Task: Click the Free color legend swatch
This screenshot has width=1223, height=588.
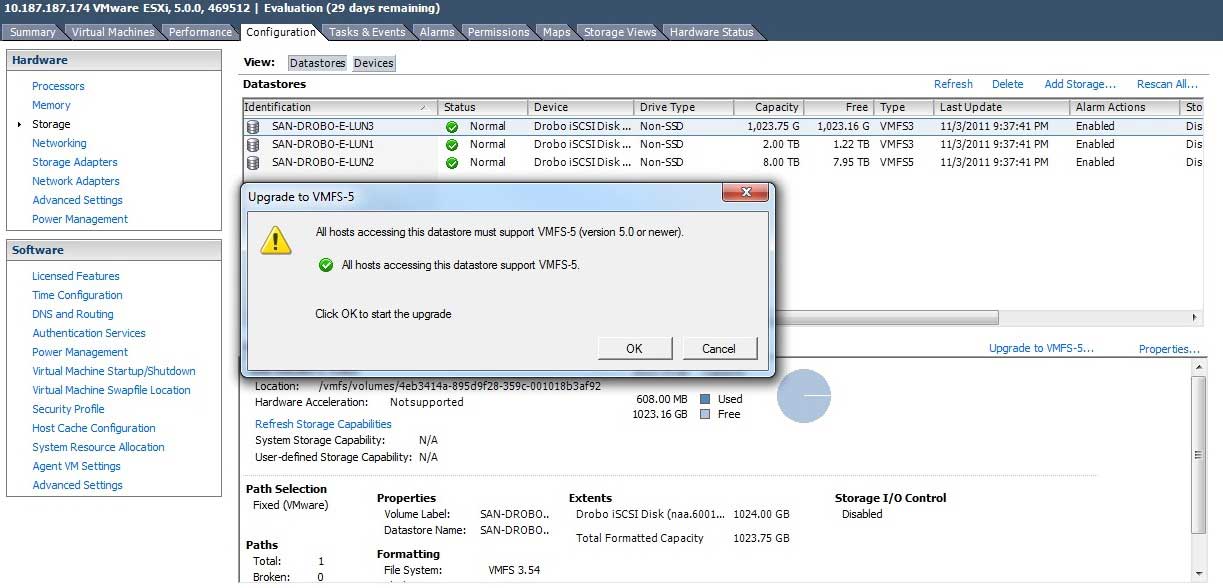Action: pyautogui.click(x=705, y=414)
